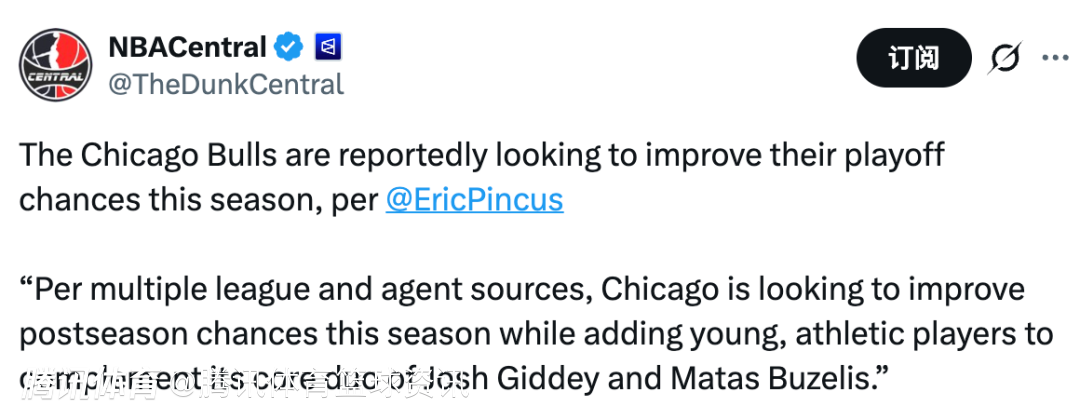Click the blue verified checkmark badge
Viewport: 1080px width, 419px height.
290,46
